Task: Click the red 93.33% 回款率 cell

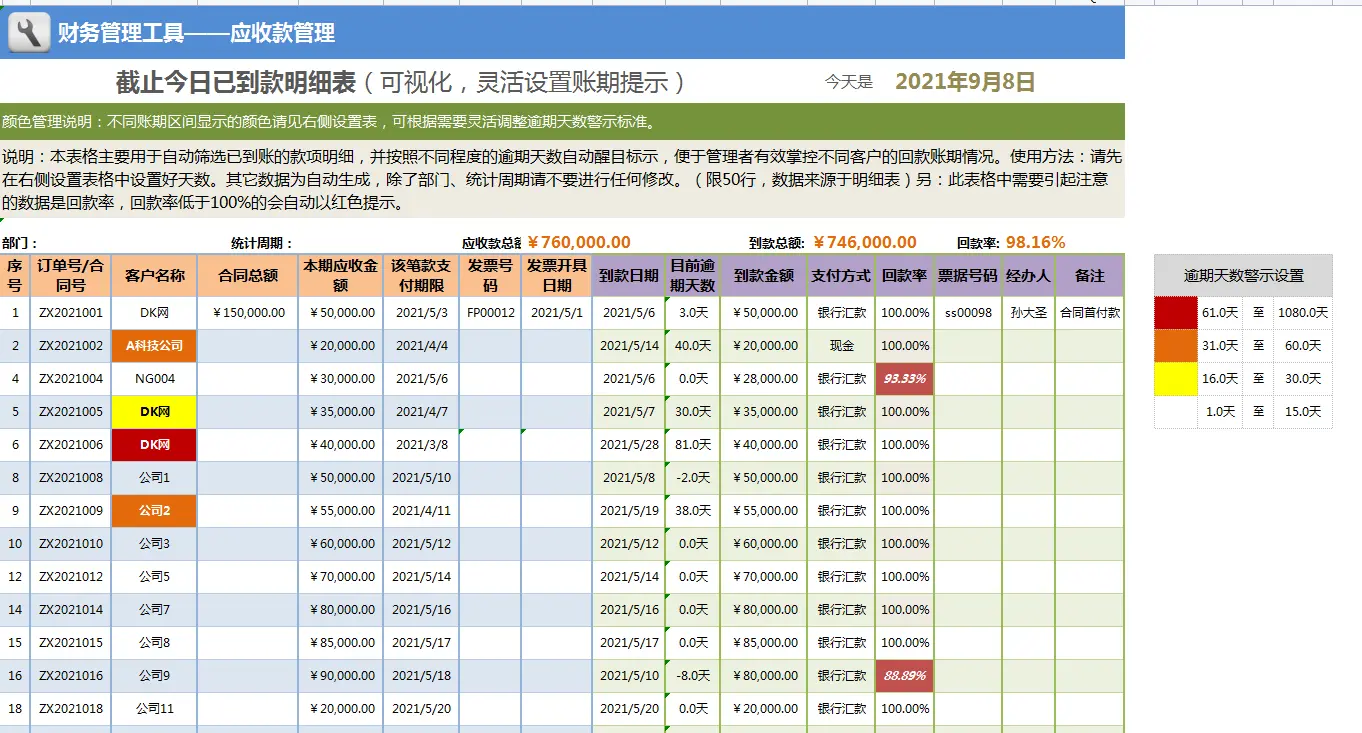Action: tap(905, 378)
